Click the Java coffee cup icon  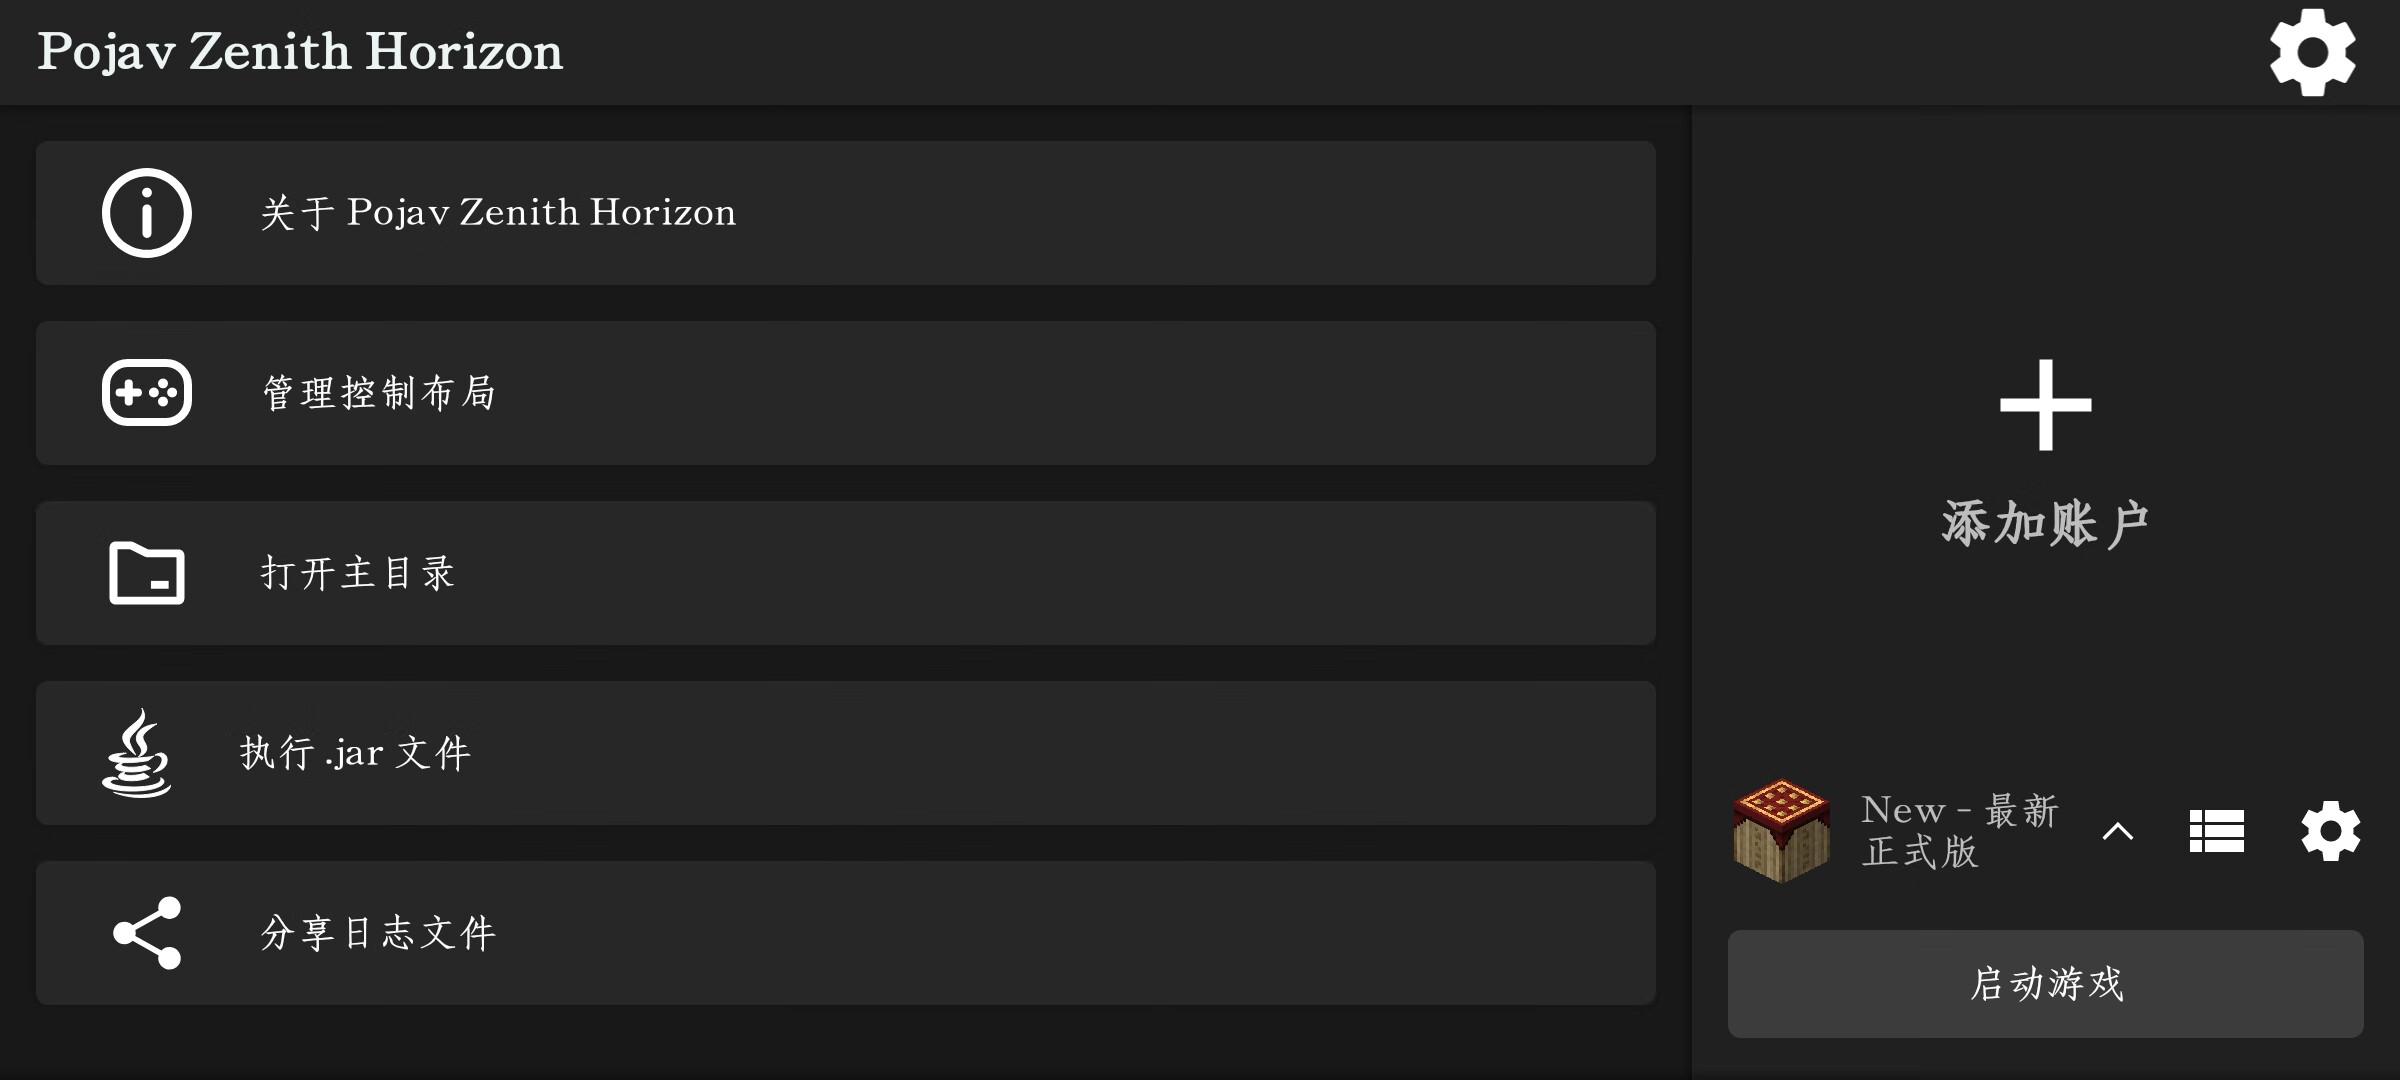[x=138, y=753]
